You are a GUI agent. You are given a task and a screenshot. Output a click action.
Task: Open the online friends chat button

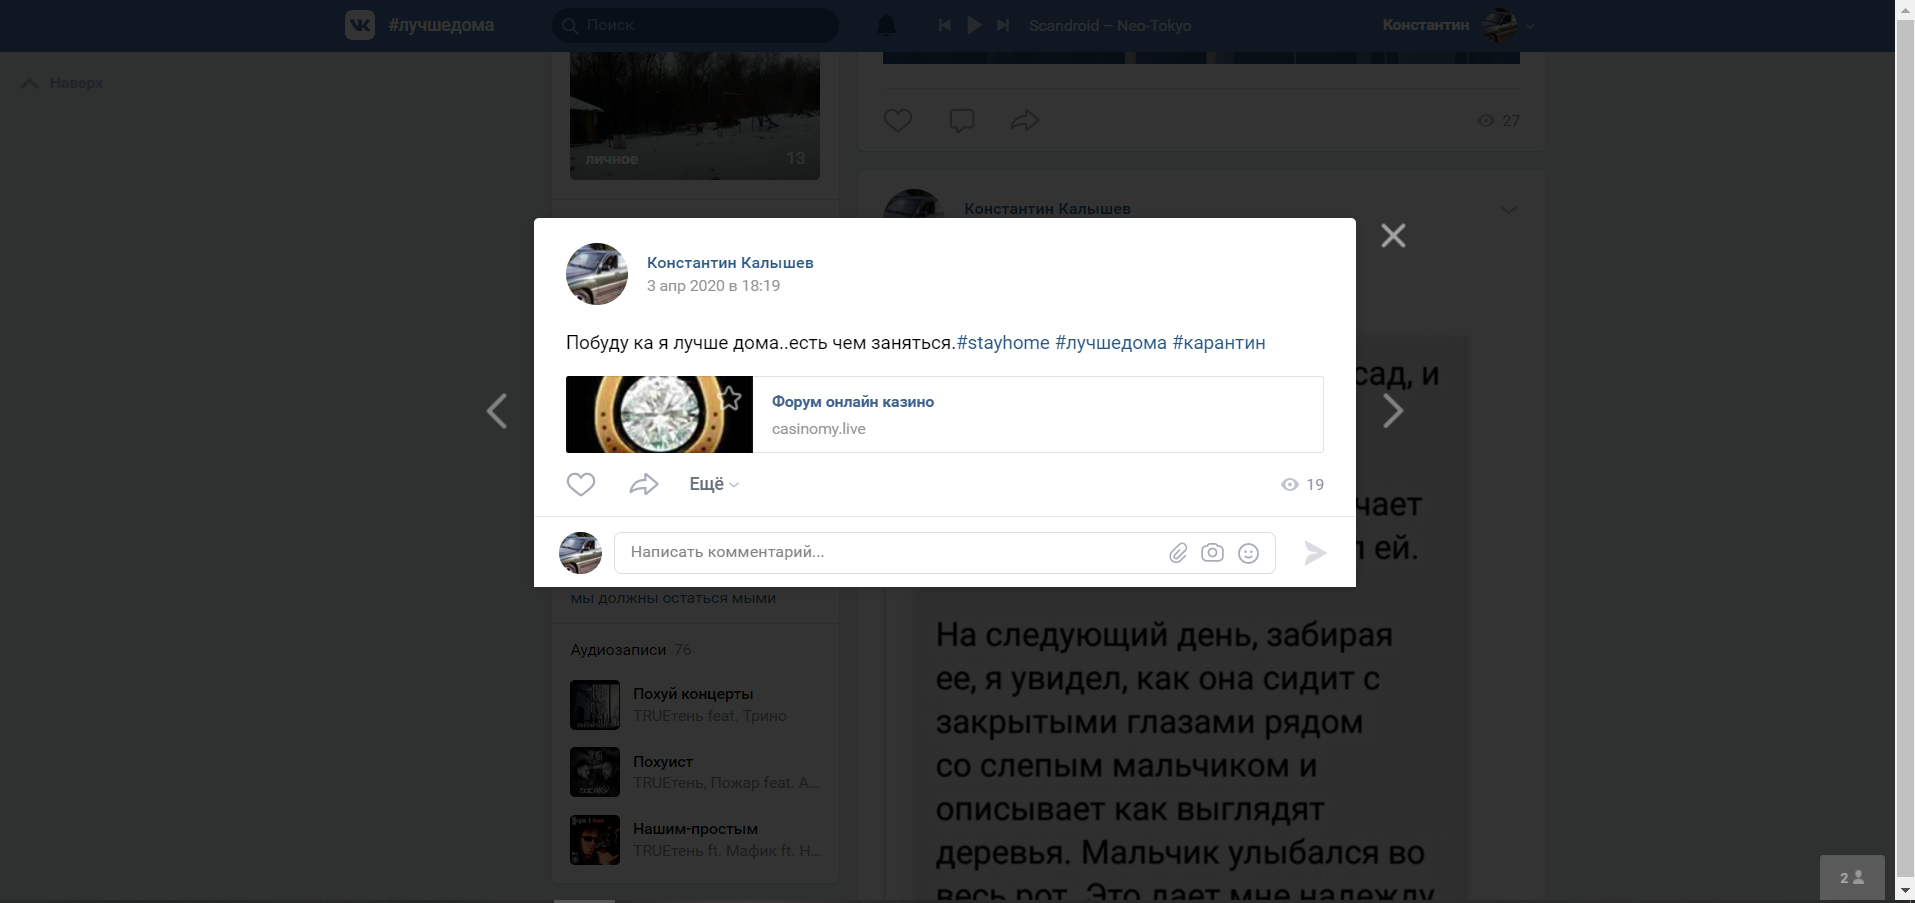[x=1852, y=878]
